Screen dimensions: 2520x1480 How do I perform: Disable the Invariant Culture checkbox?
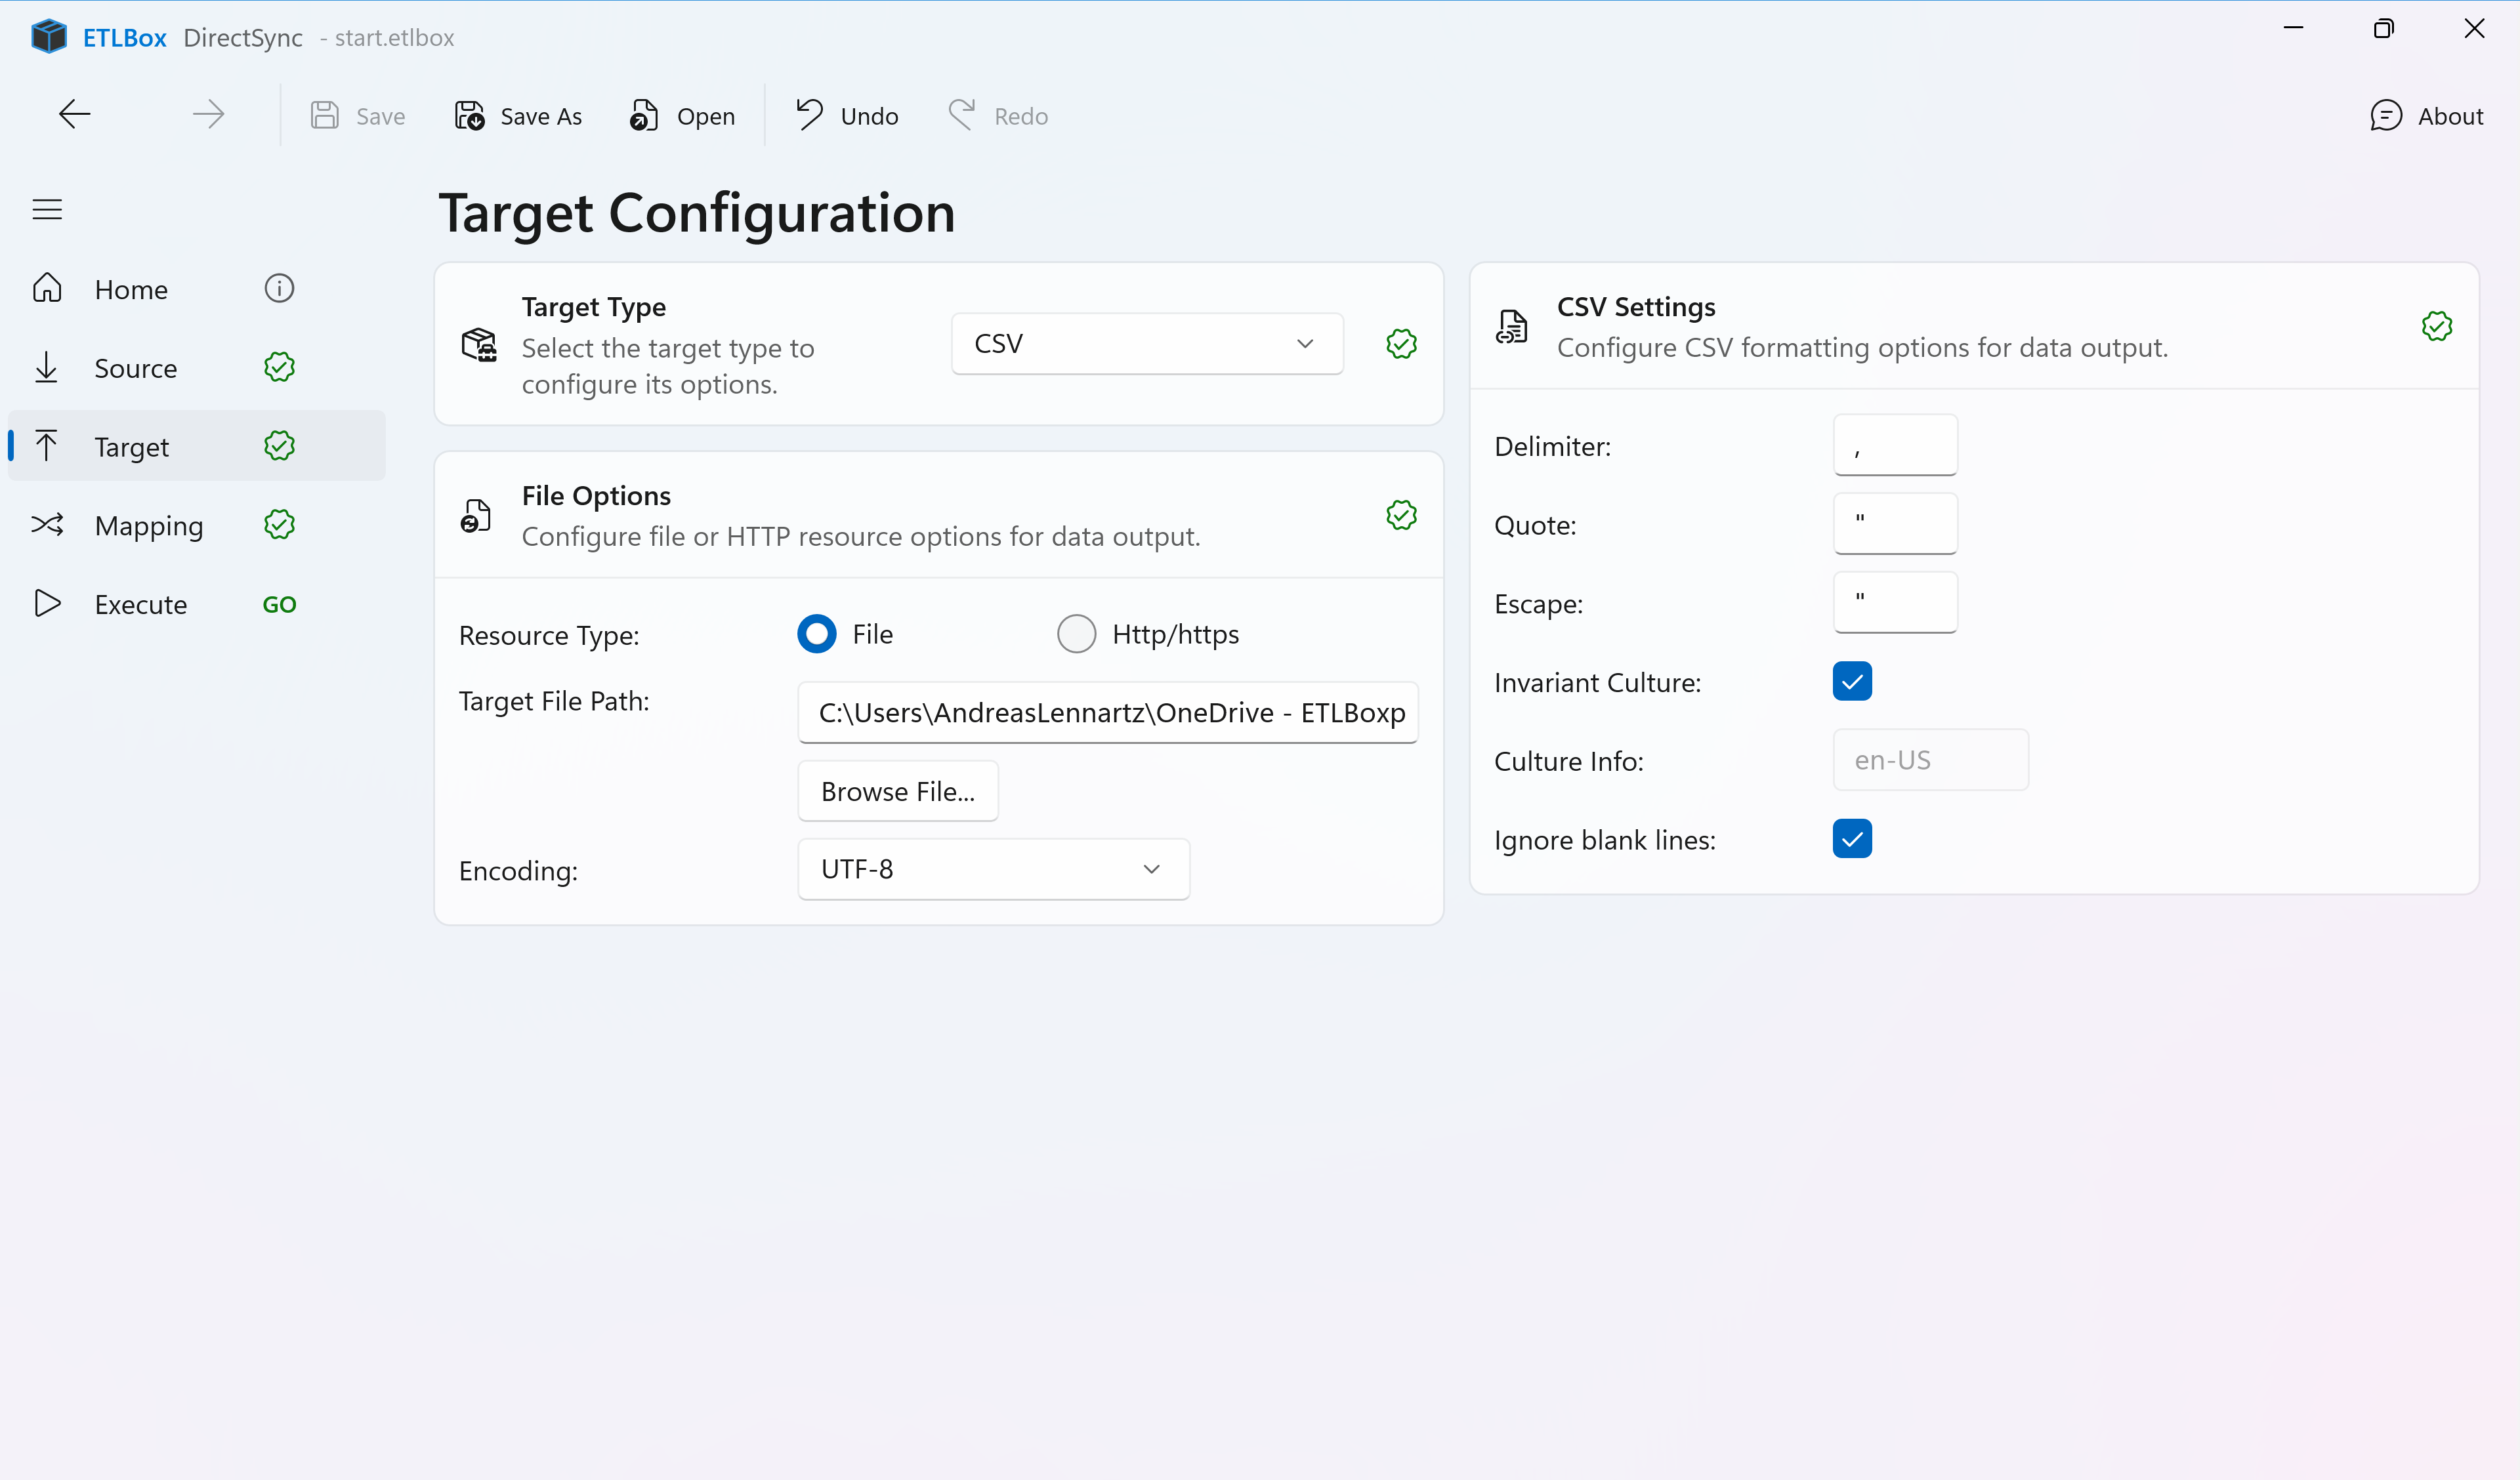click(1851, 681)
